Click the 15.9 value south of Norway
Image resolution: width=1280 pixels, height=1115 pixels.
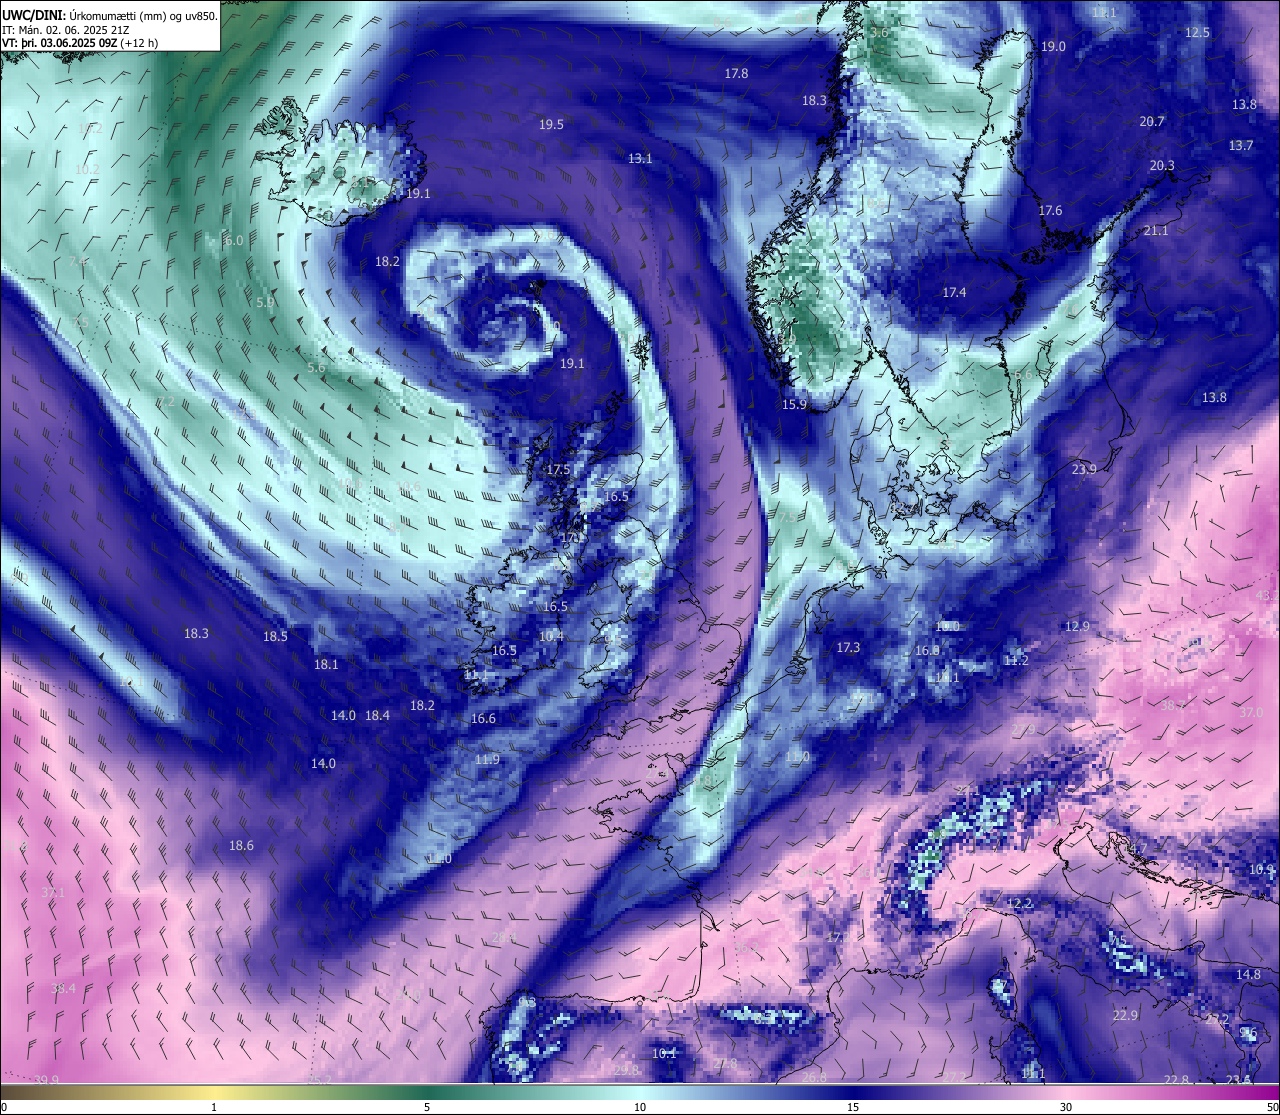click(x=794, y=405)
